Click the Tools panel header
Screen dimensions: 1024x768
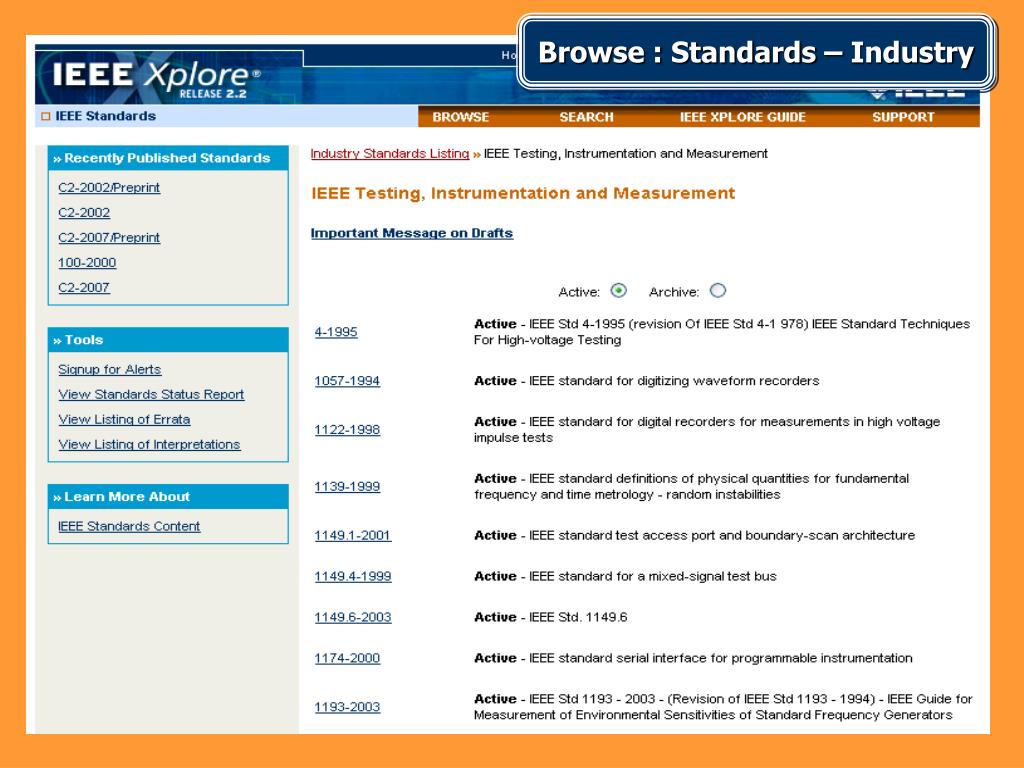pos(168,340)
